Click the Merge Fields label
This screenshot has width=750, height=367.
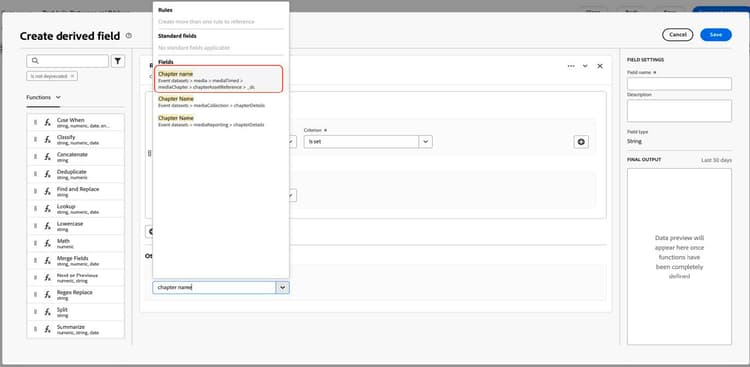[x=72, y=258]
